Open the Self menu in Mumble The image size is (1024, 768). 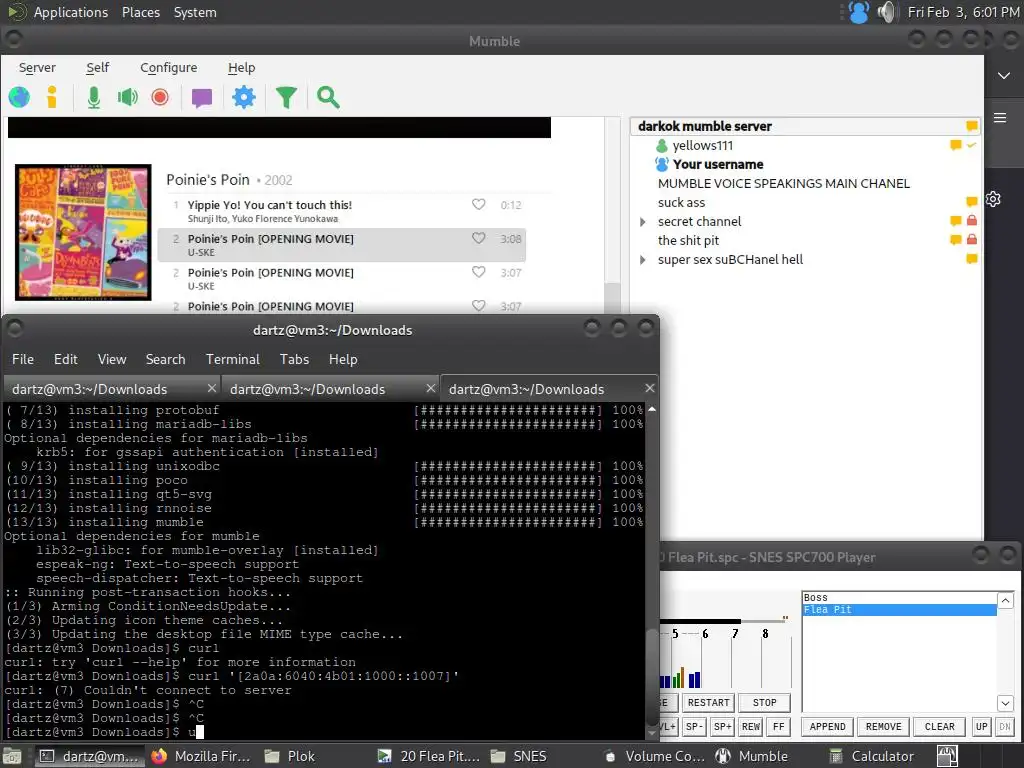(97, 67)
